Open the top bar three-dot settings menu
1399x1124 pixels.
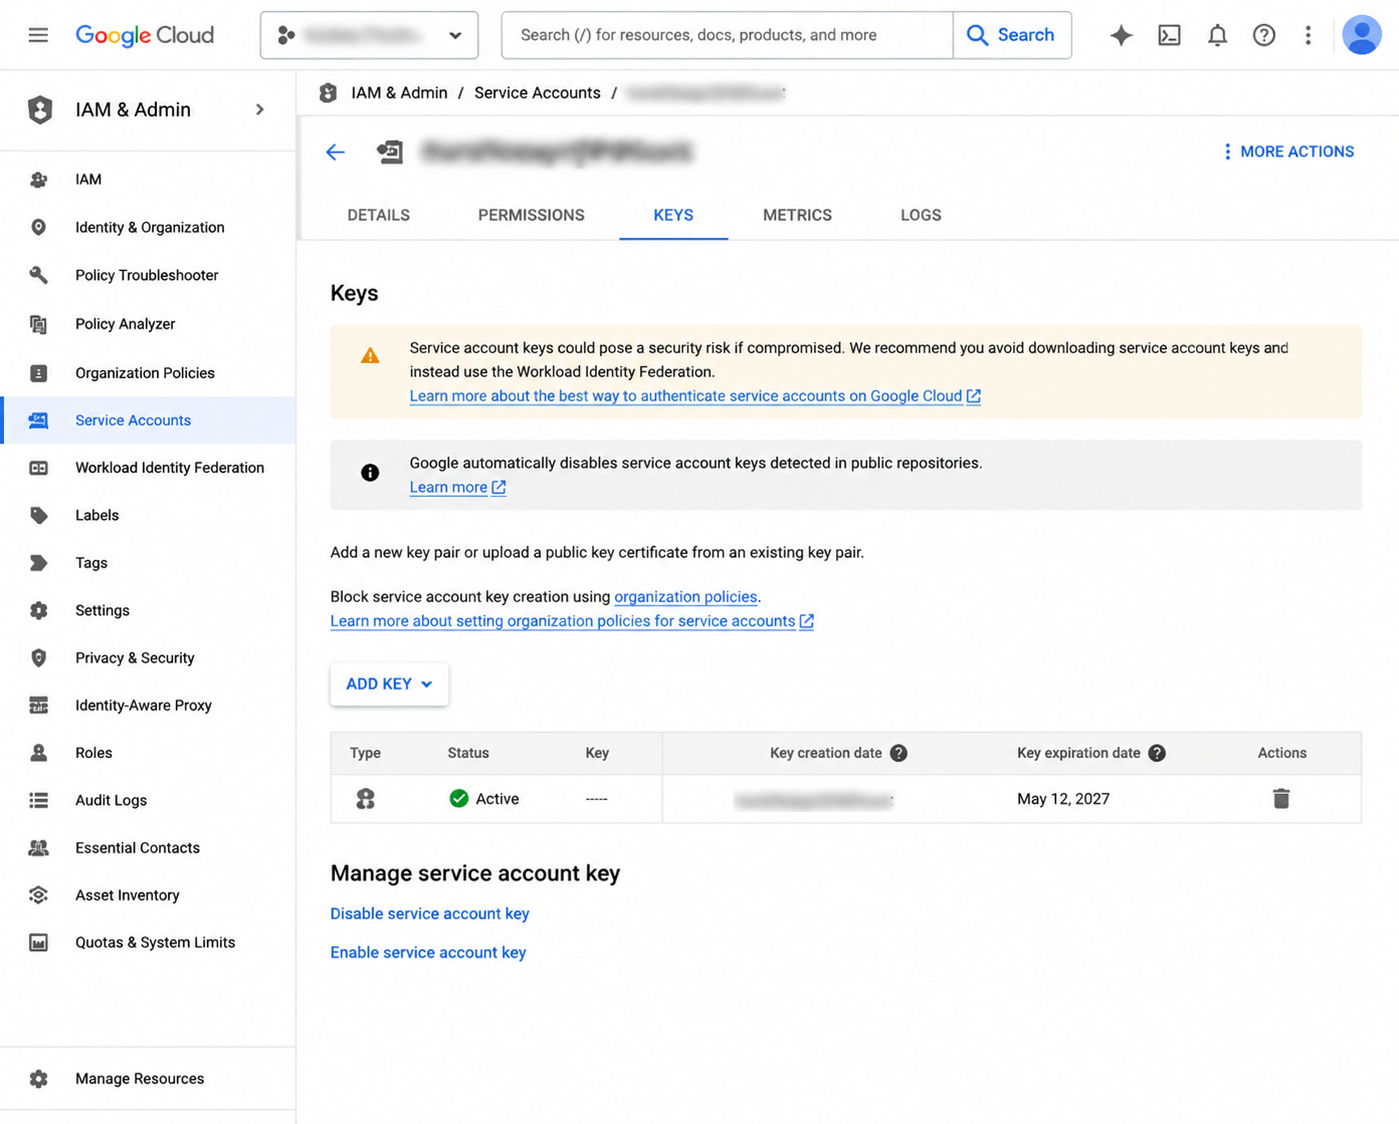click(1308, 35)
